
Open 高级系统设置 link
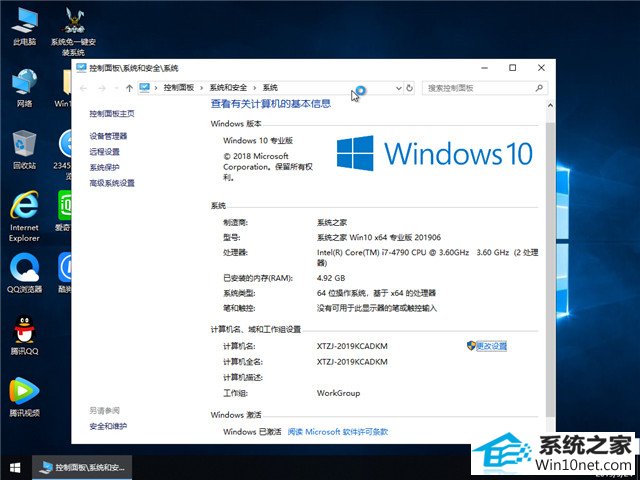click(112, 182)
